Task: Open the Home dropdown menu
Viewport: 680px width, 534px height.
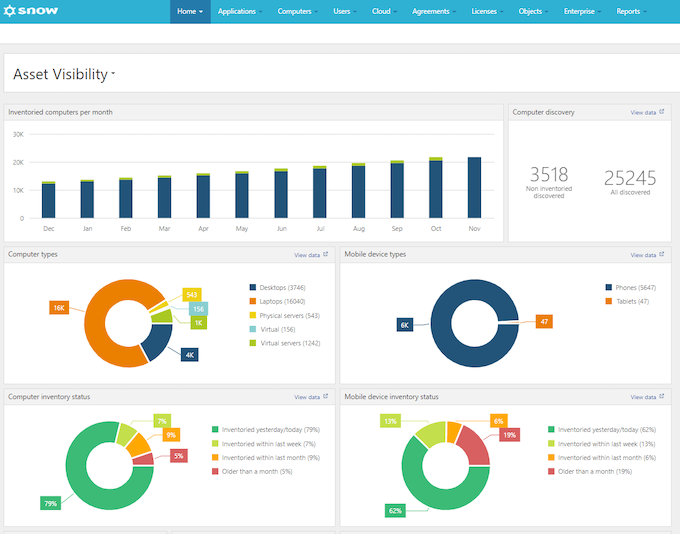Action: click(190, 11)
